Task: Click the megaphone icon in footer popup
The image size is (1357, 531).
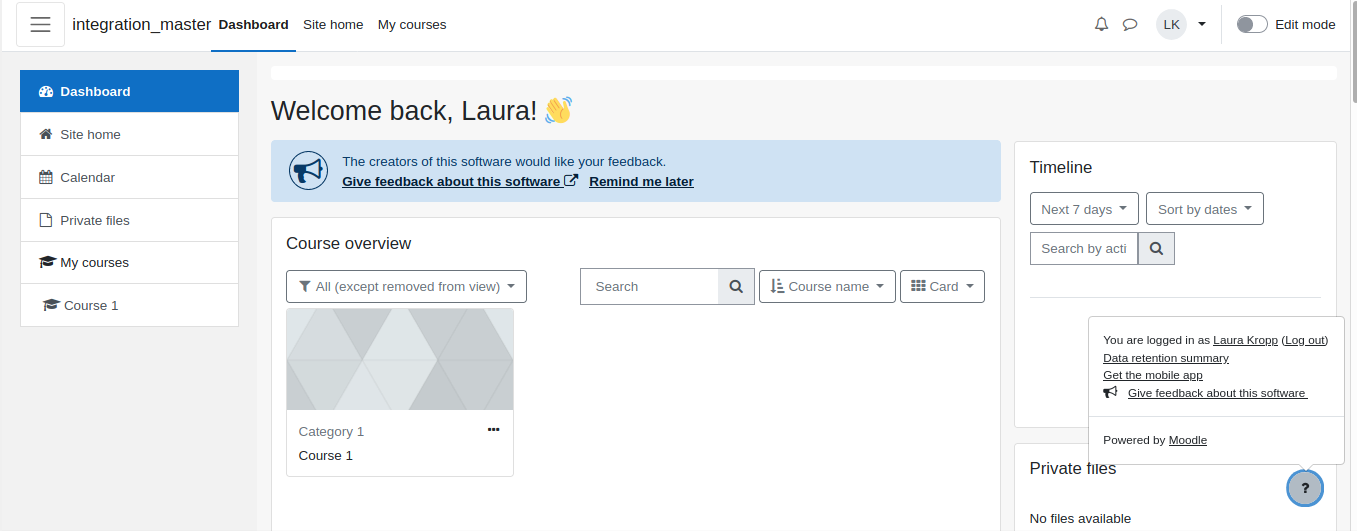Action: click(x=1110, y=393)
